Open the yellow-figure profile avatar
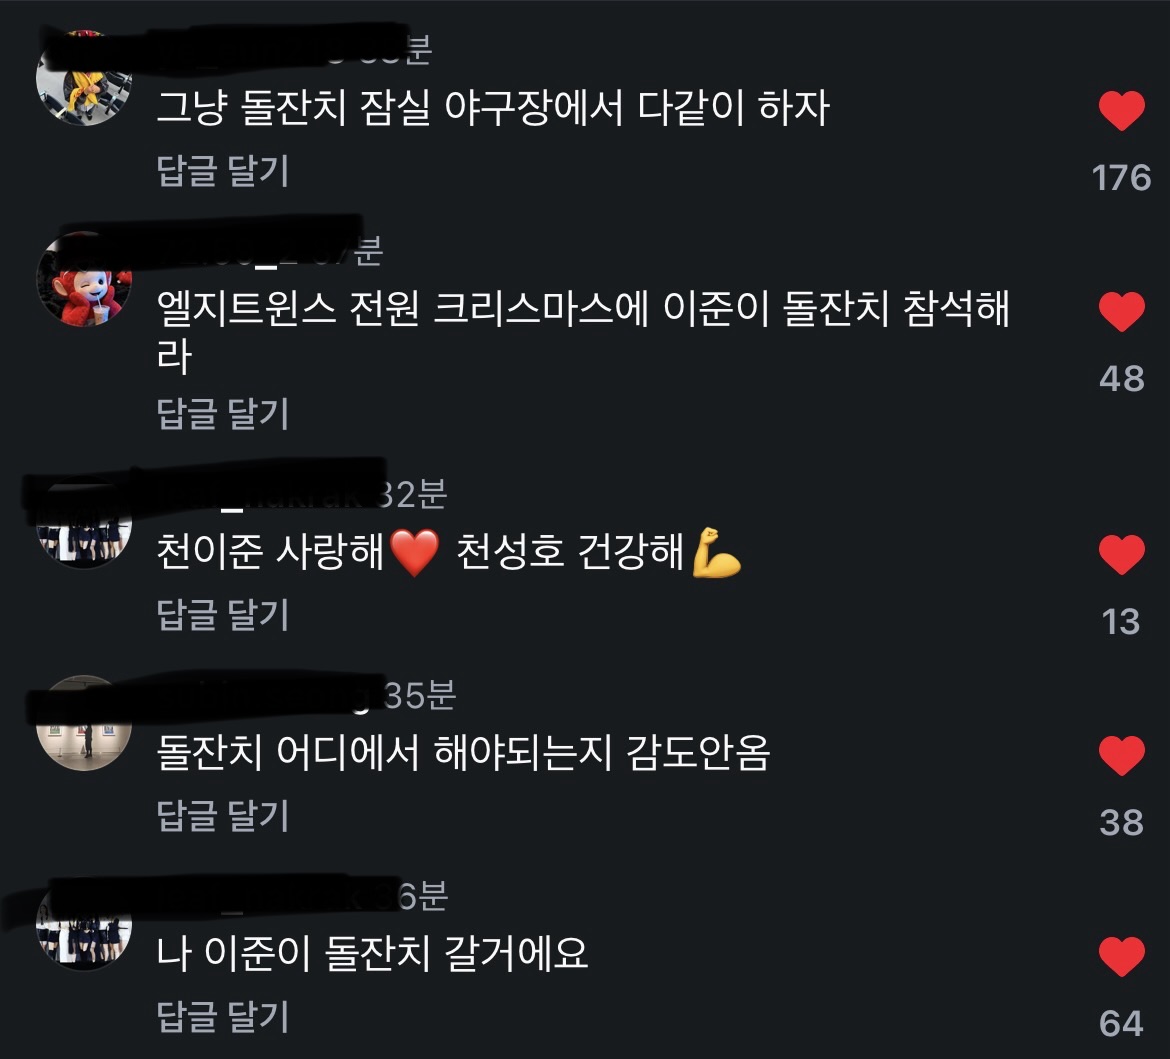The width and height of the screenshot is (1170, 1059). [x=84, y=78]
